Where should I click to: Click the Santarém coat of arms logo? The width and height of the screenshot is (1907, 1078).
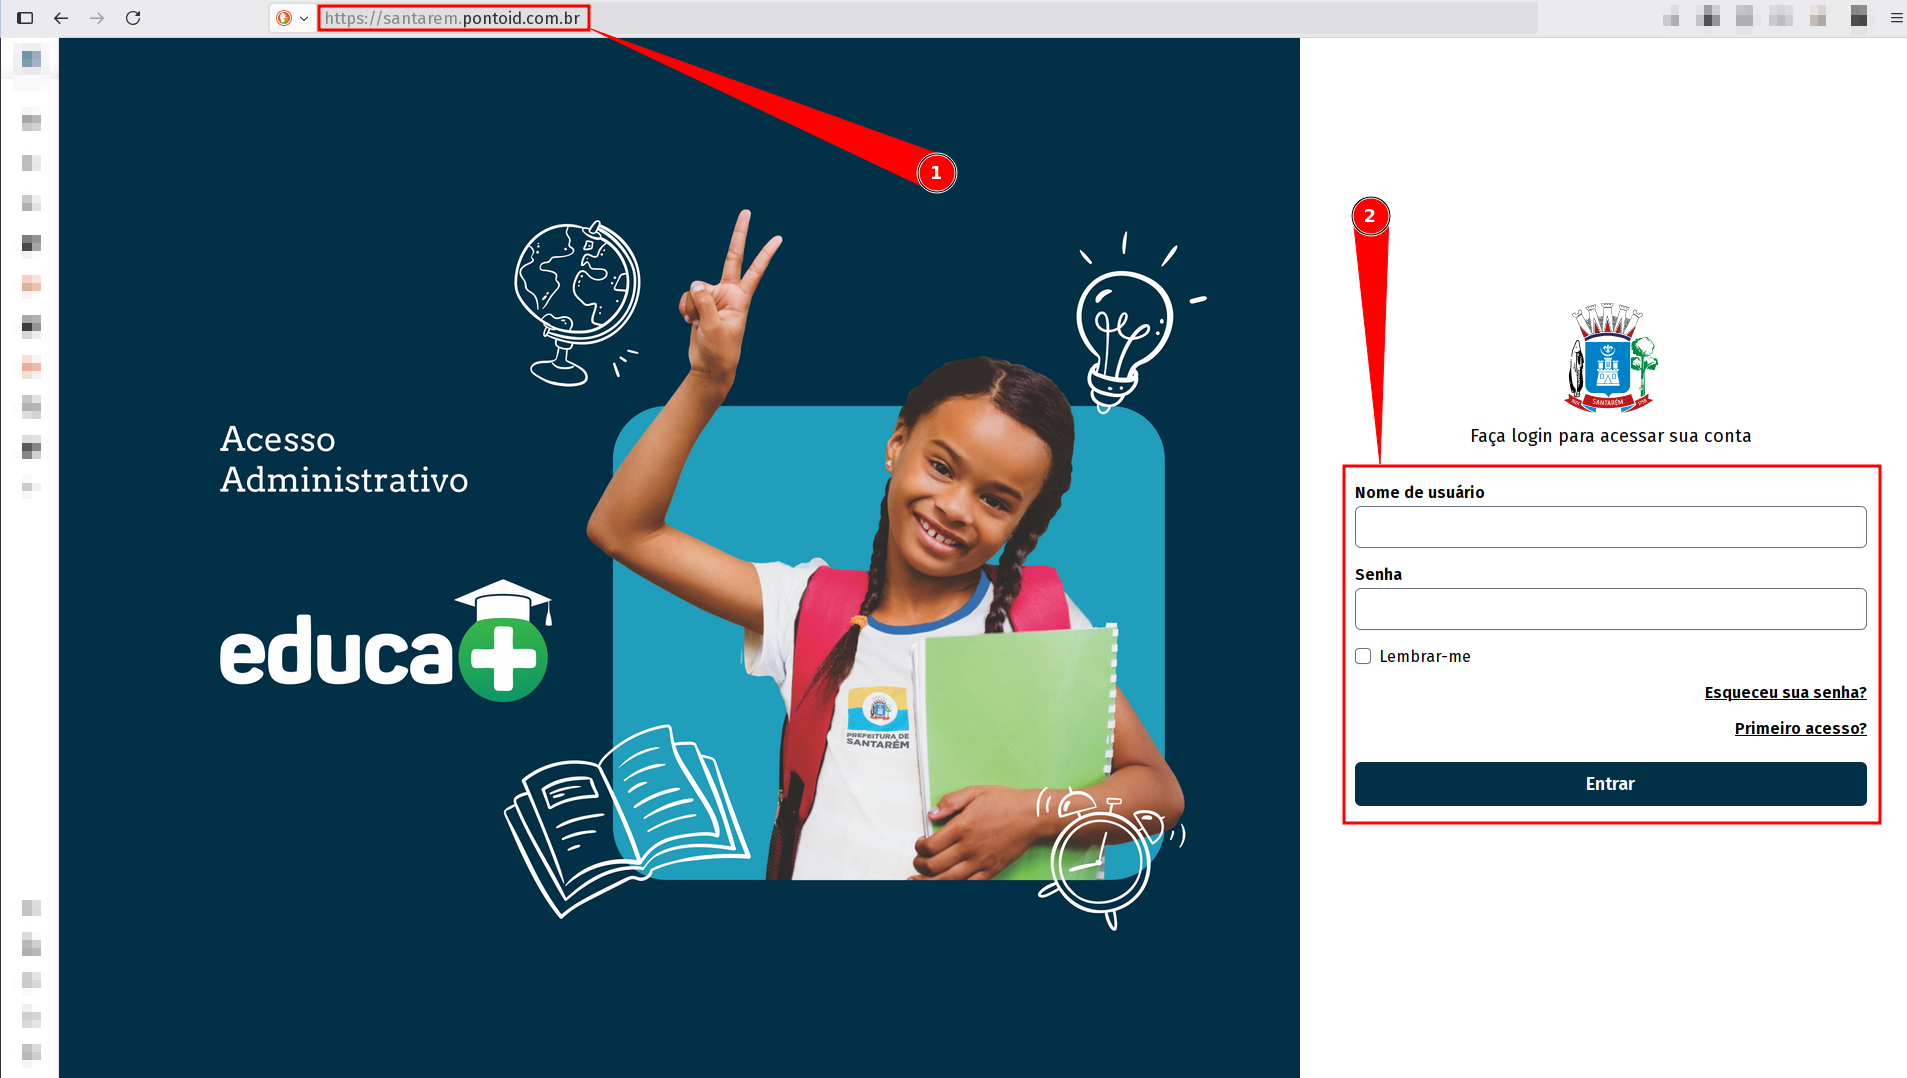[1610, 358]
